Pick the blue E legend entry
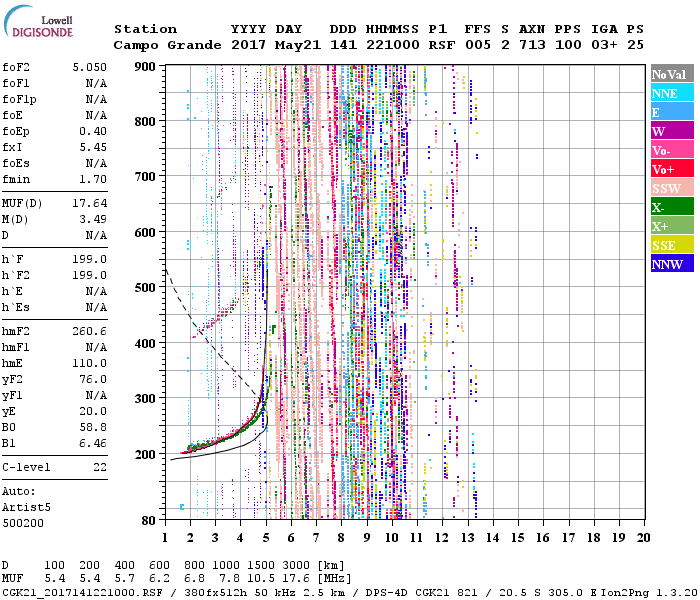Image resolution: width=700 pixels, height=600 pixels. tap(671, 112)
